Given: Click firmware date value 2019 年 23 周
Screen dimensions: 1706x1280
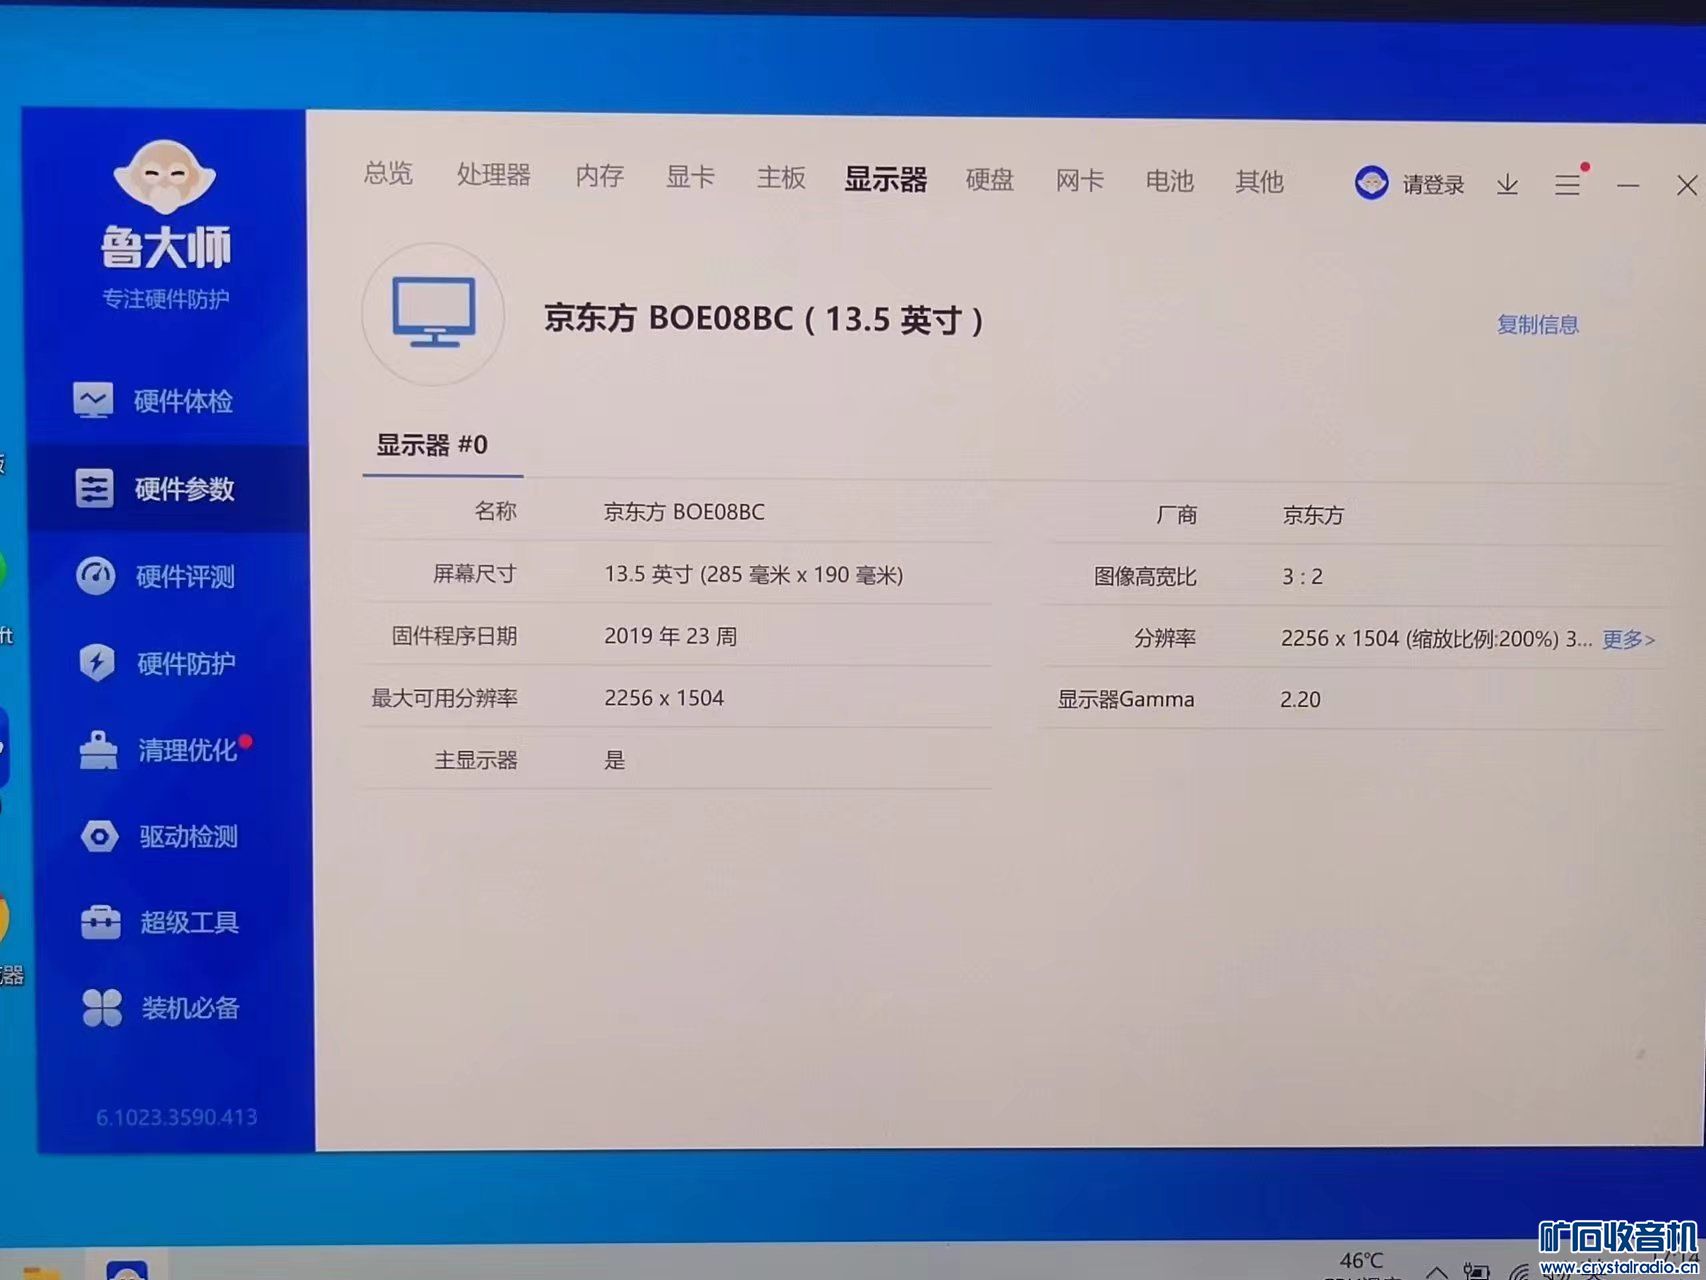Looking at the screenshot, I should [670, 636].
